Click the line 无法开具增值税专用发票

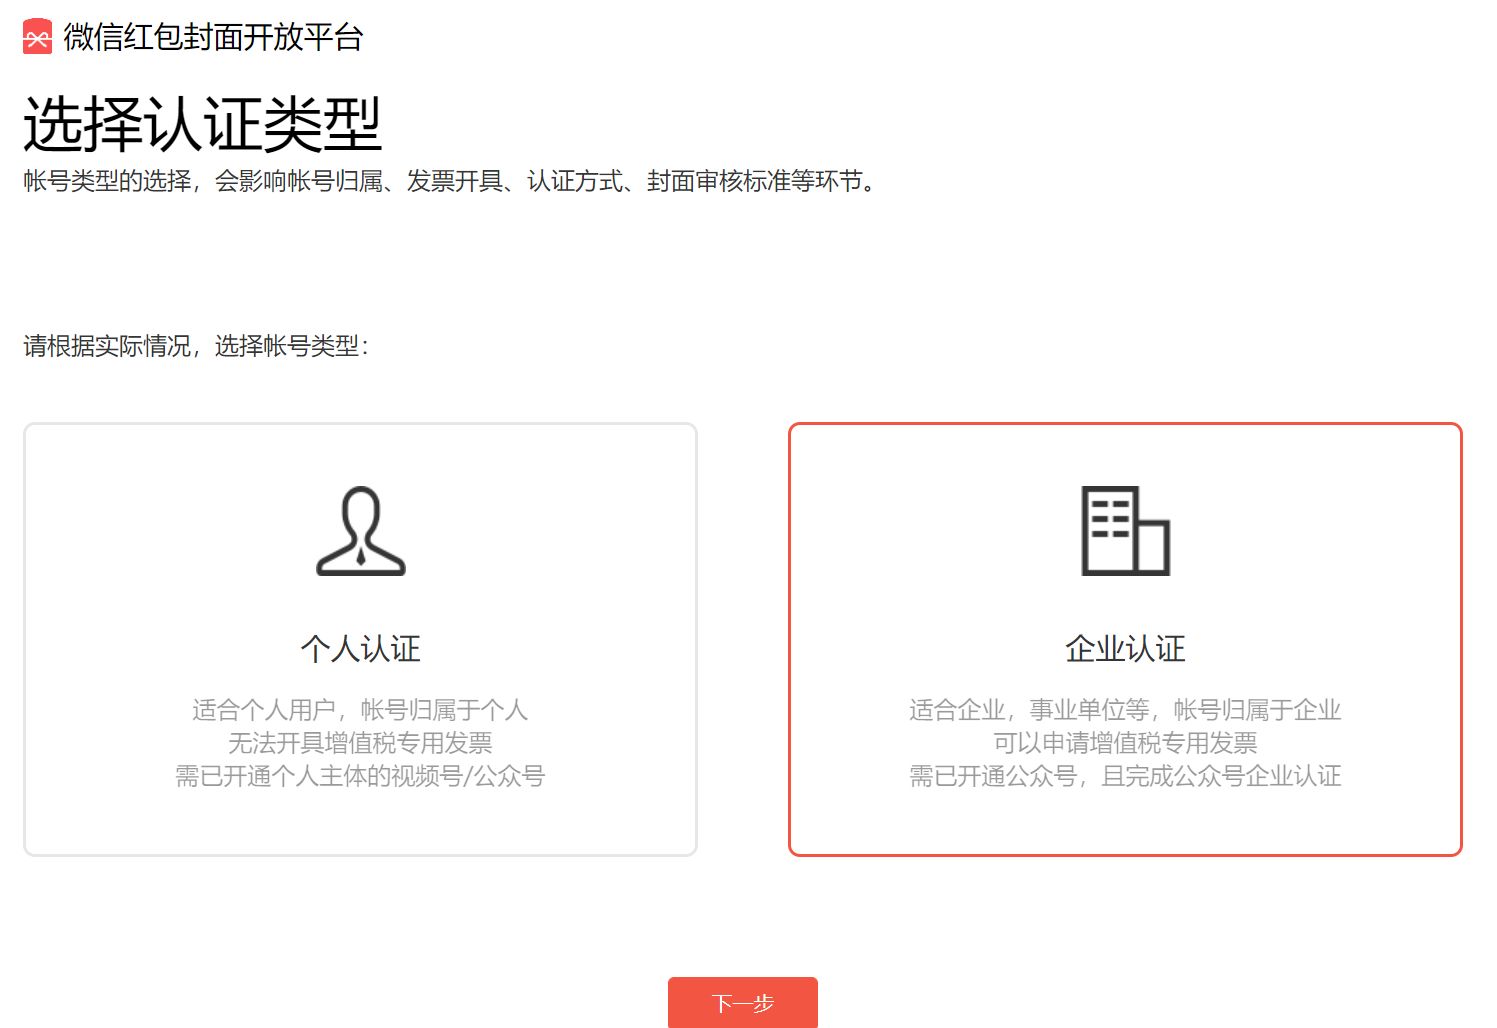coord(360,743)
